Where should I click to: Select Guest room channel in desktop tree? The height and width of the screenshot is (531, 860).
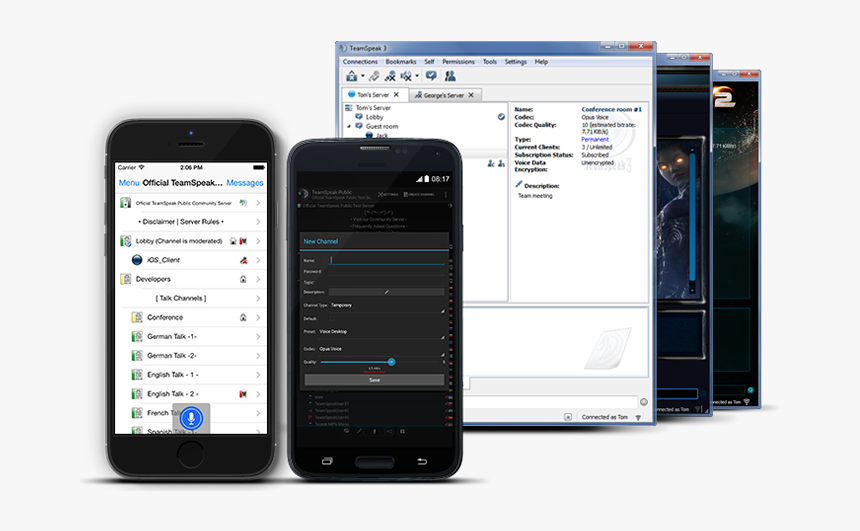382,126
